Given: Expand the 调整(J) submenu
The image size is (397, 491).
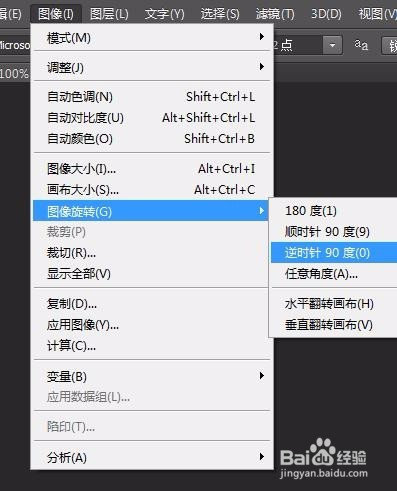Looking at the screenshot, I should 152,67.
